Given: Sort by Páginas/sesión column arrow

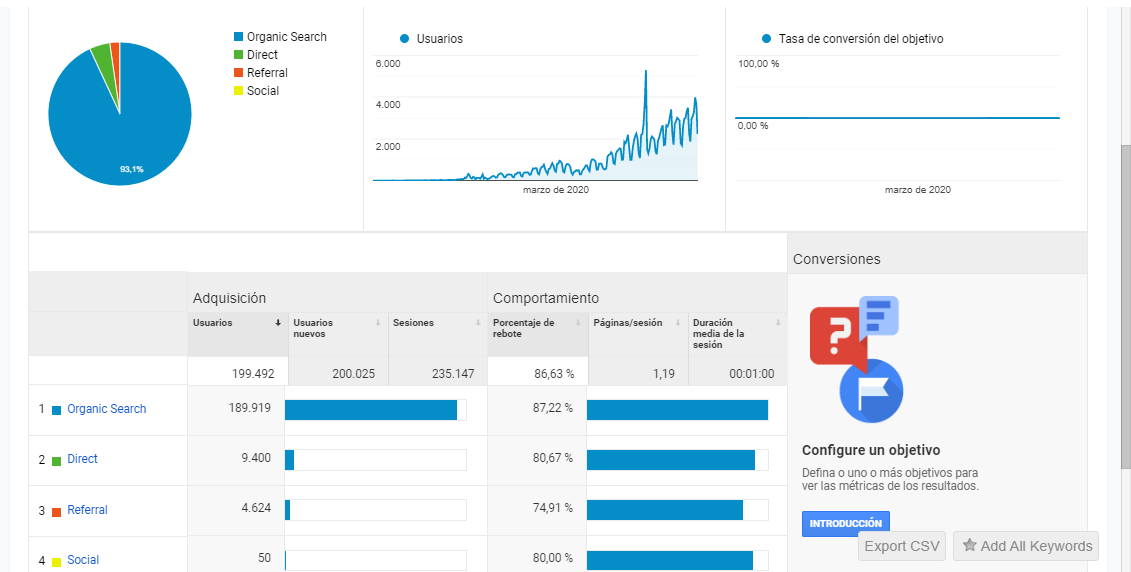Looking at the screenshot, I should [x=678, y=323].
